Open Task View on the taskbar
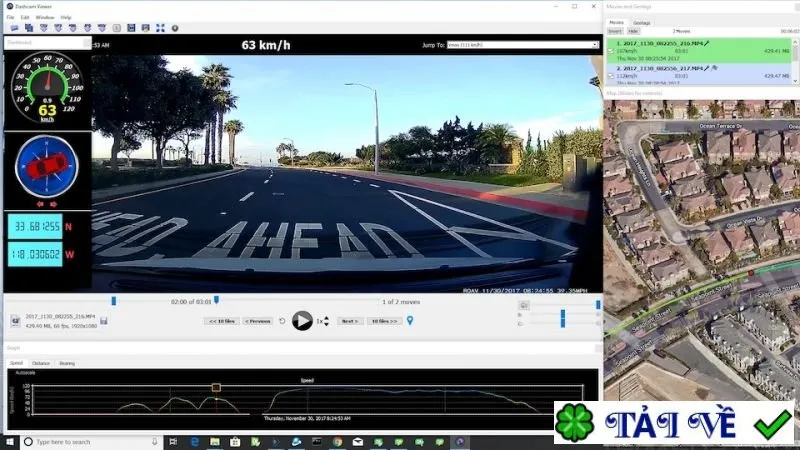Screen dimensions: 800x450 pyautogui.click(x=173, y=442)
